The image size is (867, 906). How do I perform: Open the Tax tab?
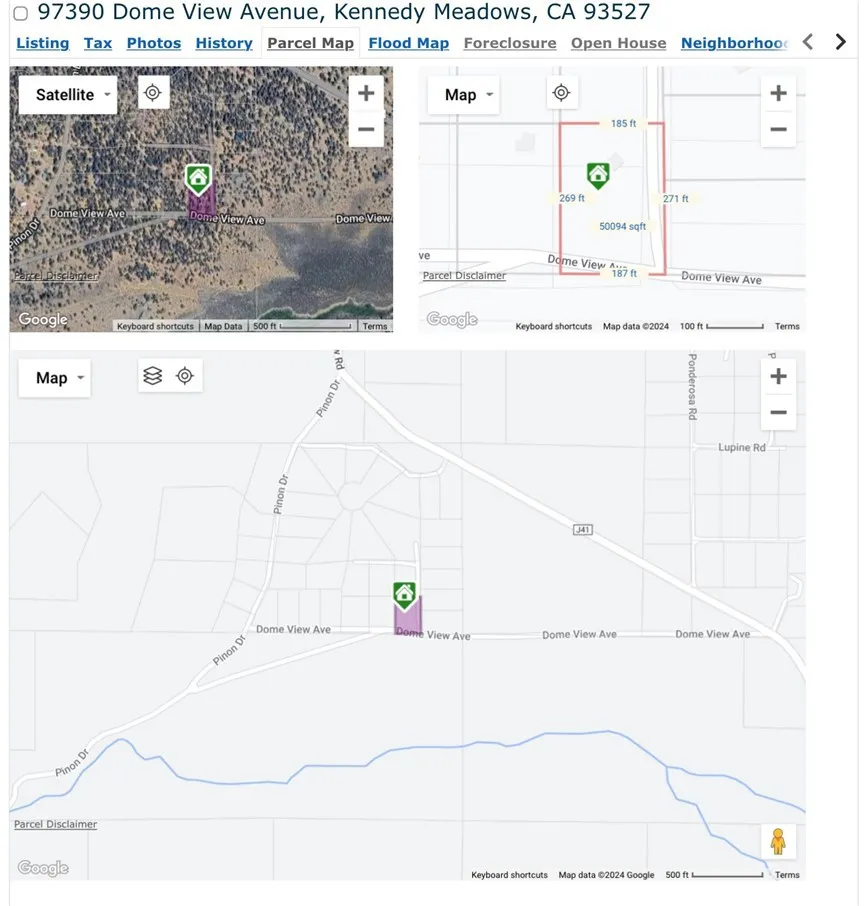click(97, 43)
